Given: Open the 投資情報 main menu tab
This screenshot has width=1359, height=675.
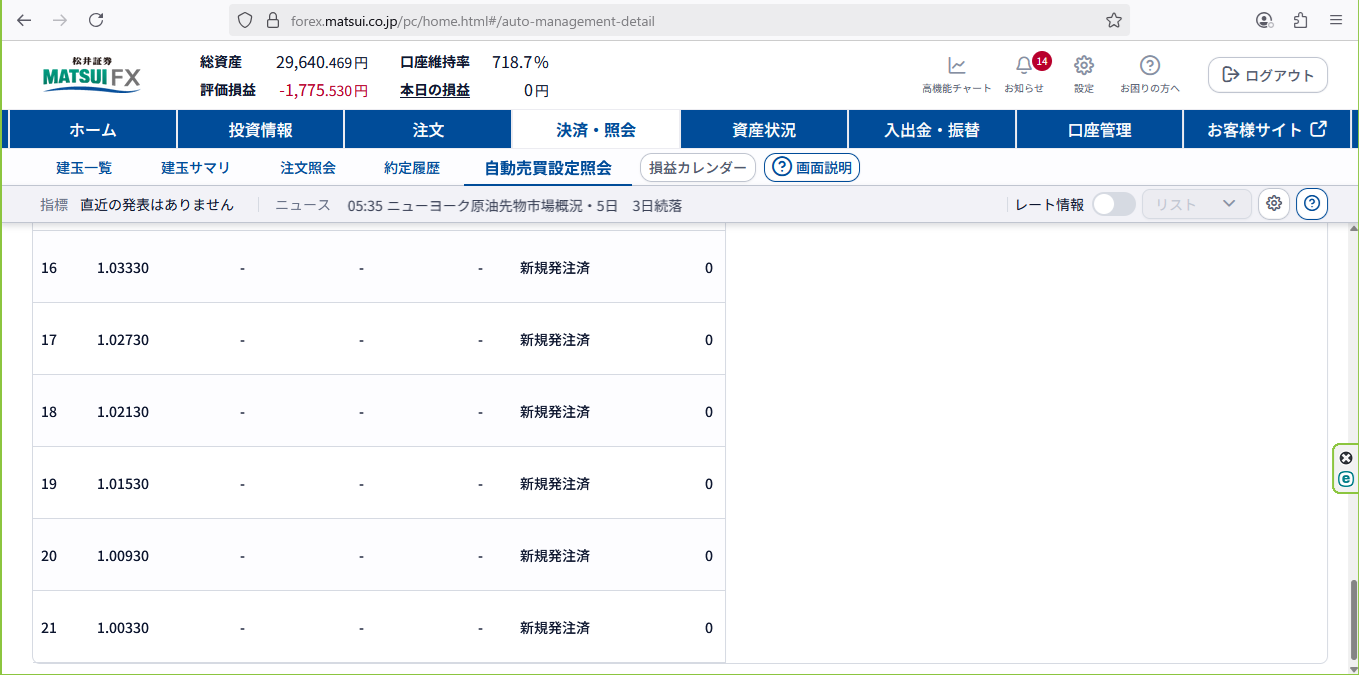Looking at the screenshot, I should tap(261, 129).
